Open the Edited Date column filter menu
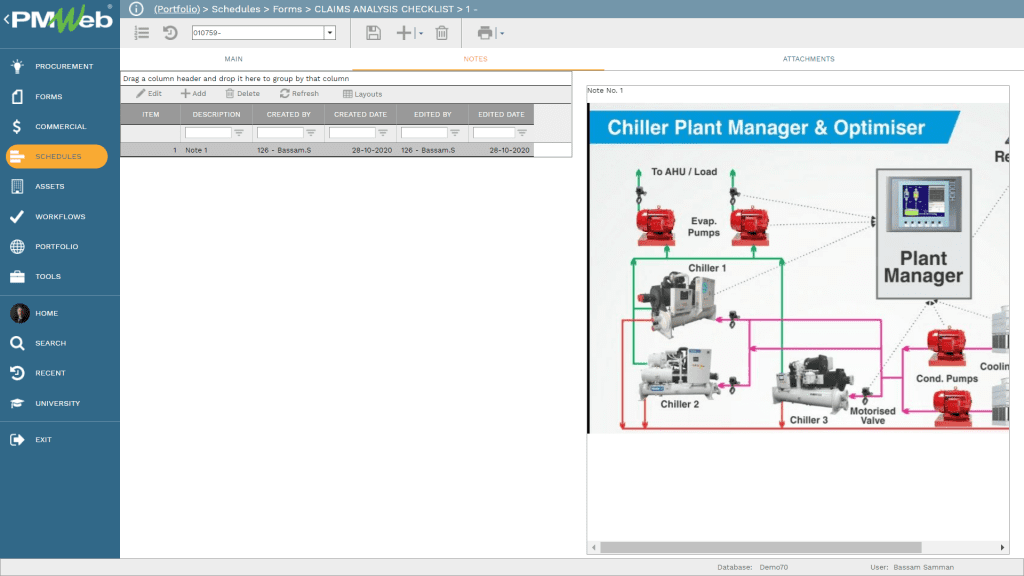The width and height of the screenshot is (1024, 576). 522,133
